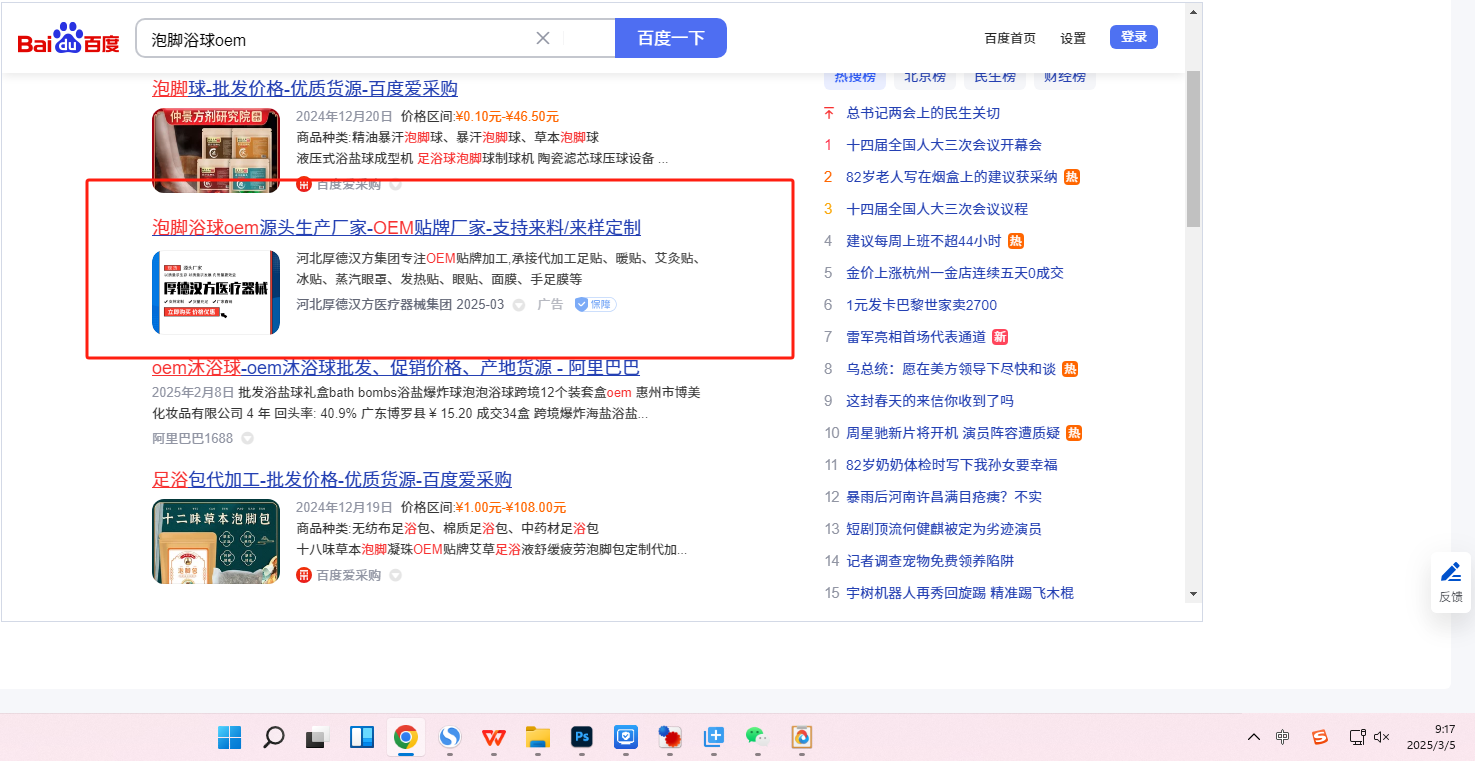Open File Explorer from the taskbar
Screen dimensions: 1475x761
[x=538, y=738]
